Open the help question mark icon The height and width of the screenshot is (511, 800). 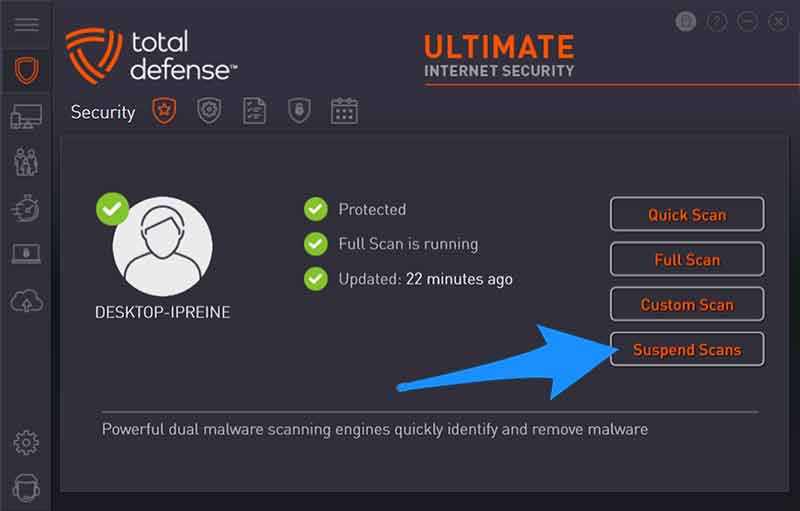717,21
